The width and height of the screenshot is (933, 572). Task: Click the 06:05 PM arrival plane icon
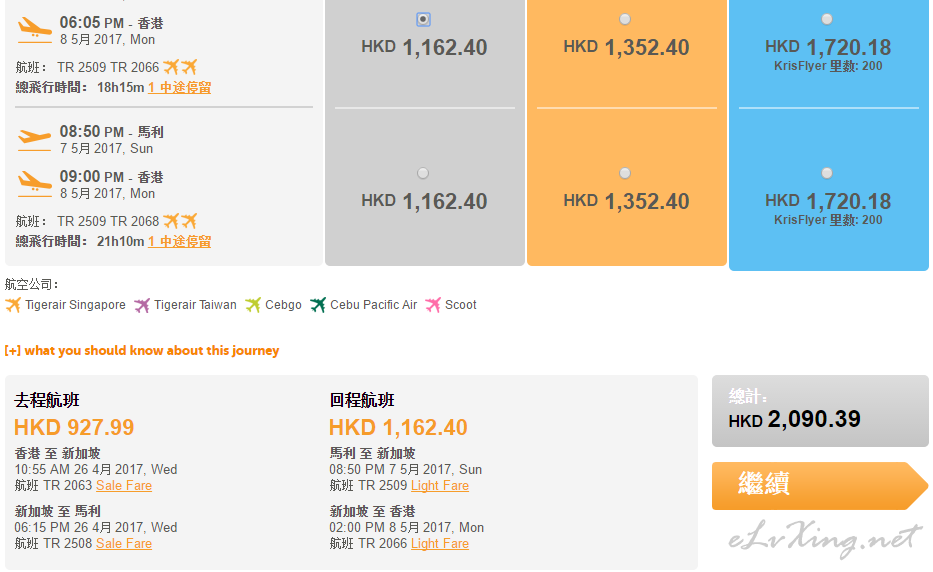click(x=35, y=30)
